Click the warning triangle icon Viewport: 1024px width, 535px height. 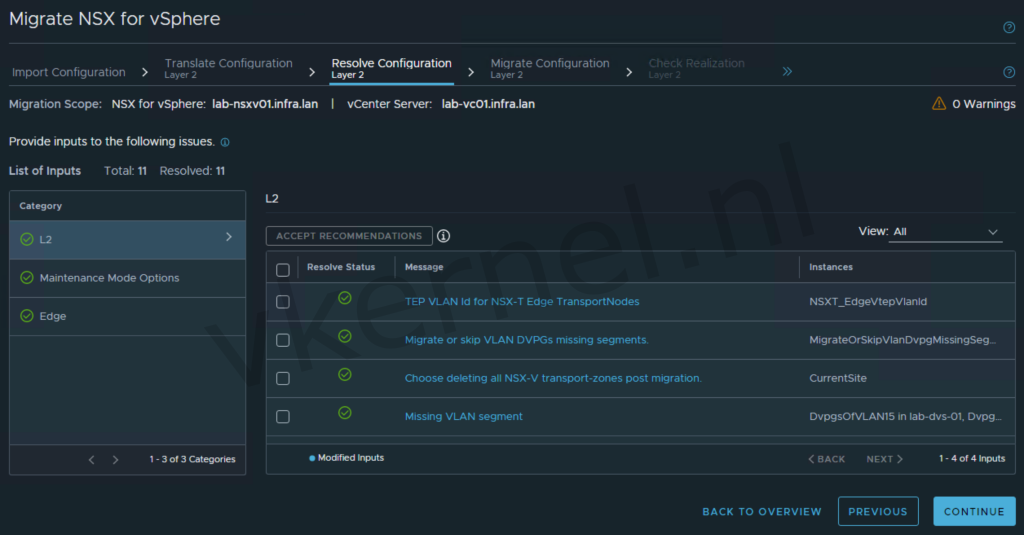[938, 103]
